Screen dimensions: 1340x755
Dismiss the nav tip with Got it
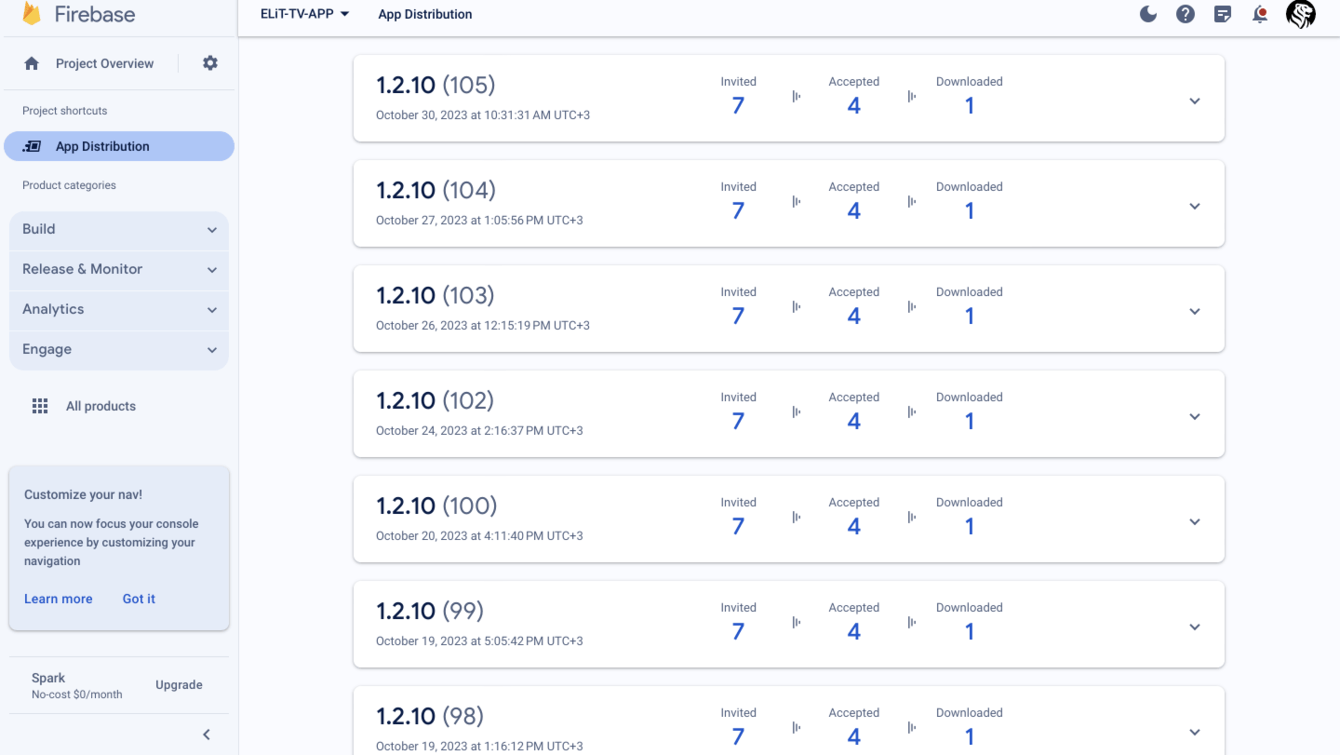click(x=139, y=599)
